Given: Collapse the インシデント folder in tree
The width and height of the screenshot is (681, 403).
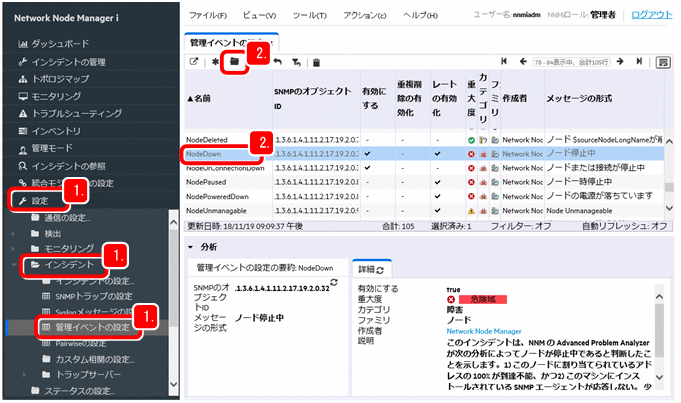Looking at the screenshot, I should 23,265.
